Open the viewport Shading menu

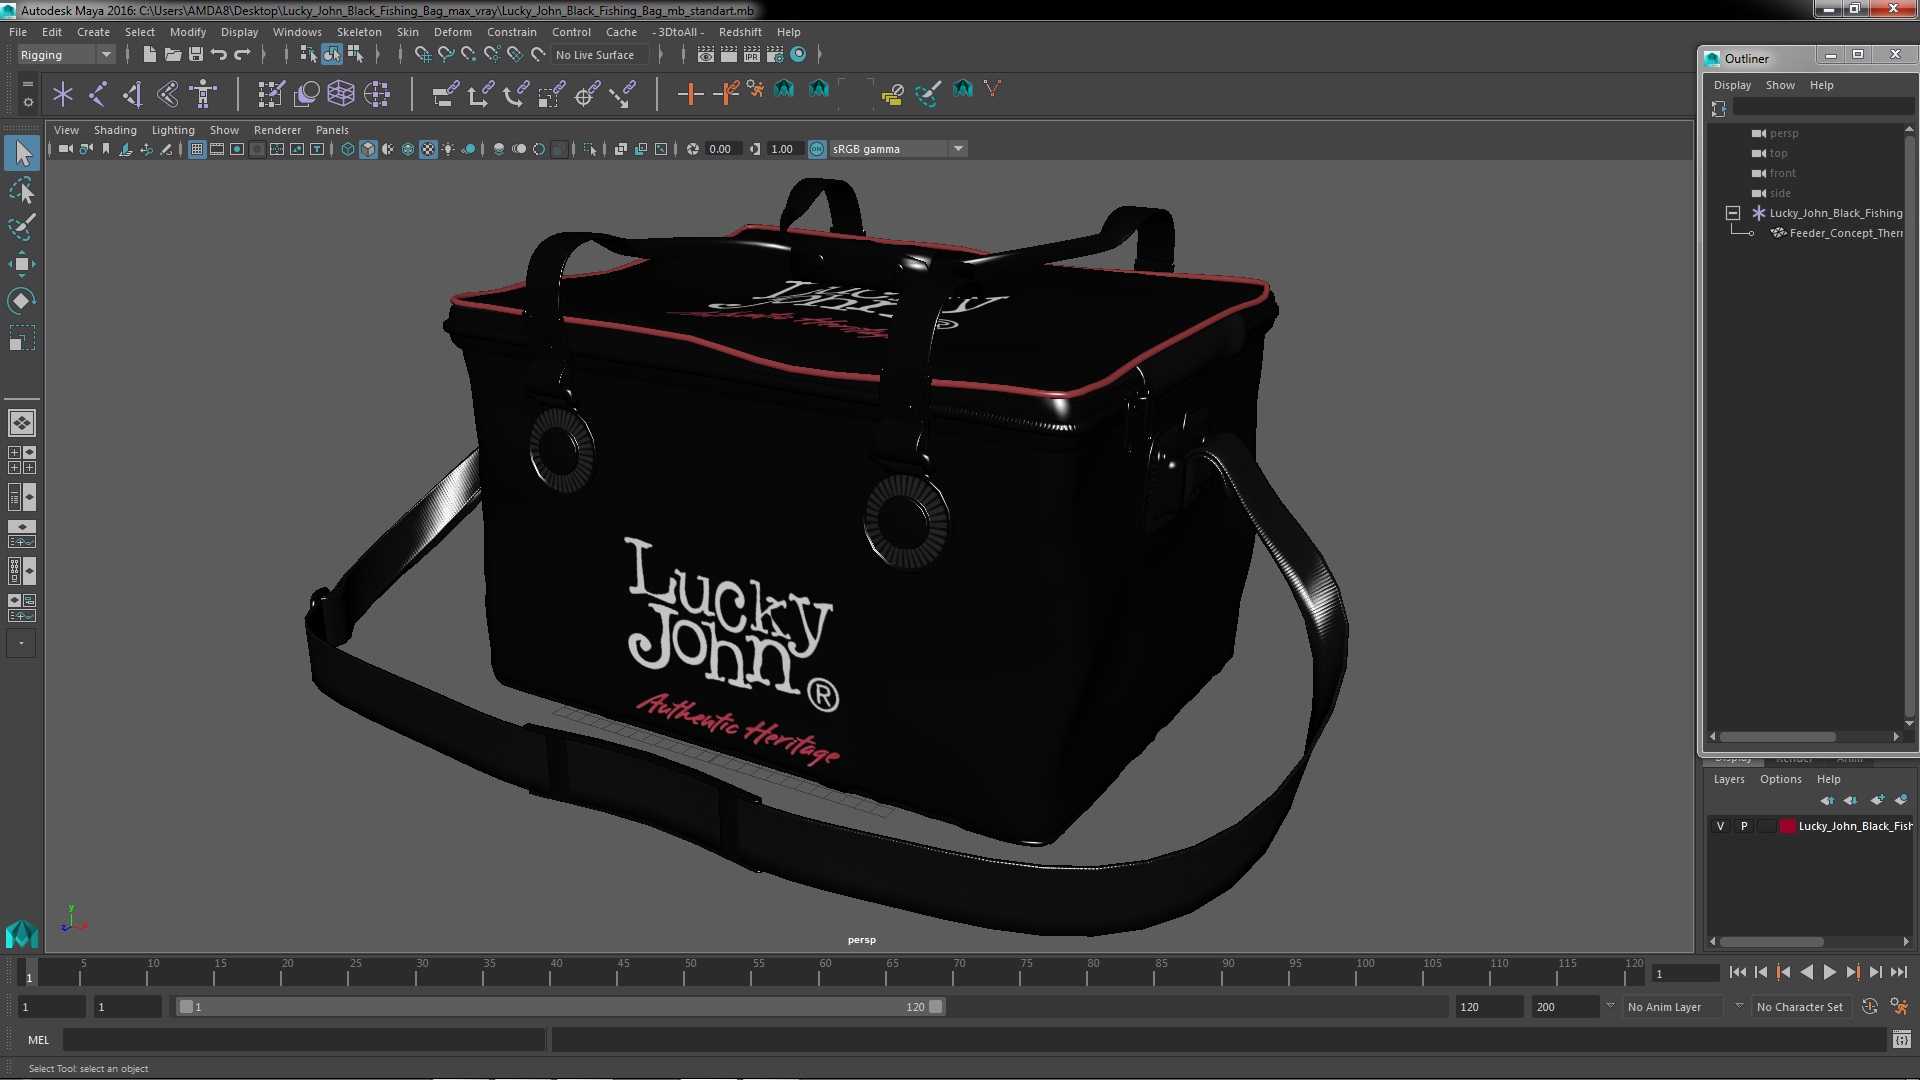(115, 130)
